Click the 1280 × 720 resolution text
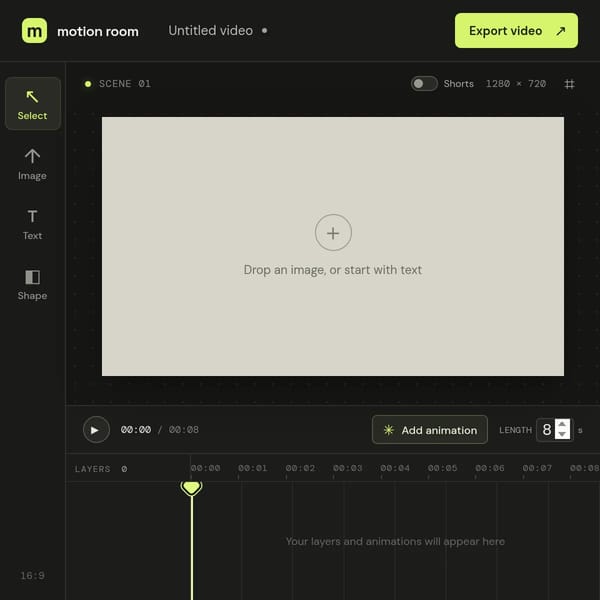 coord(515,83)
